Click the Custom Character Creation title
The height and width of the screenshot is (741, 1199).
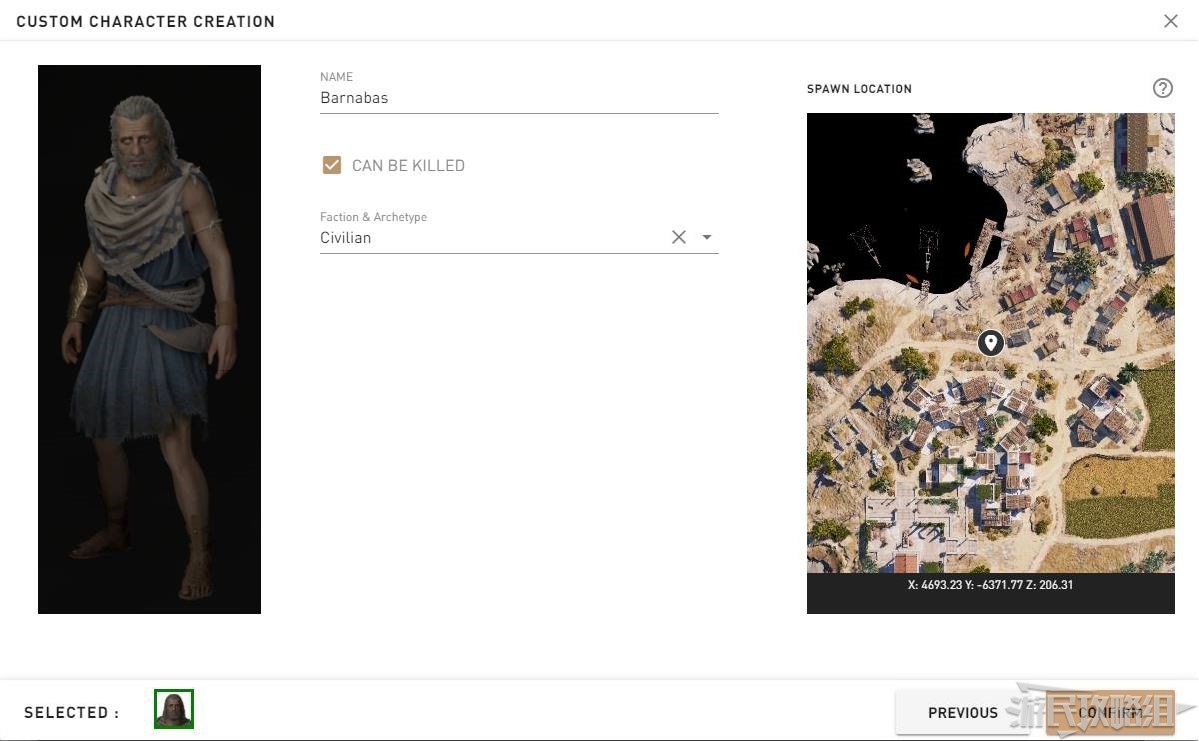145,21
